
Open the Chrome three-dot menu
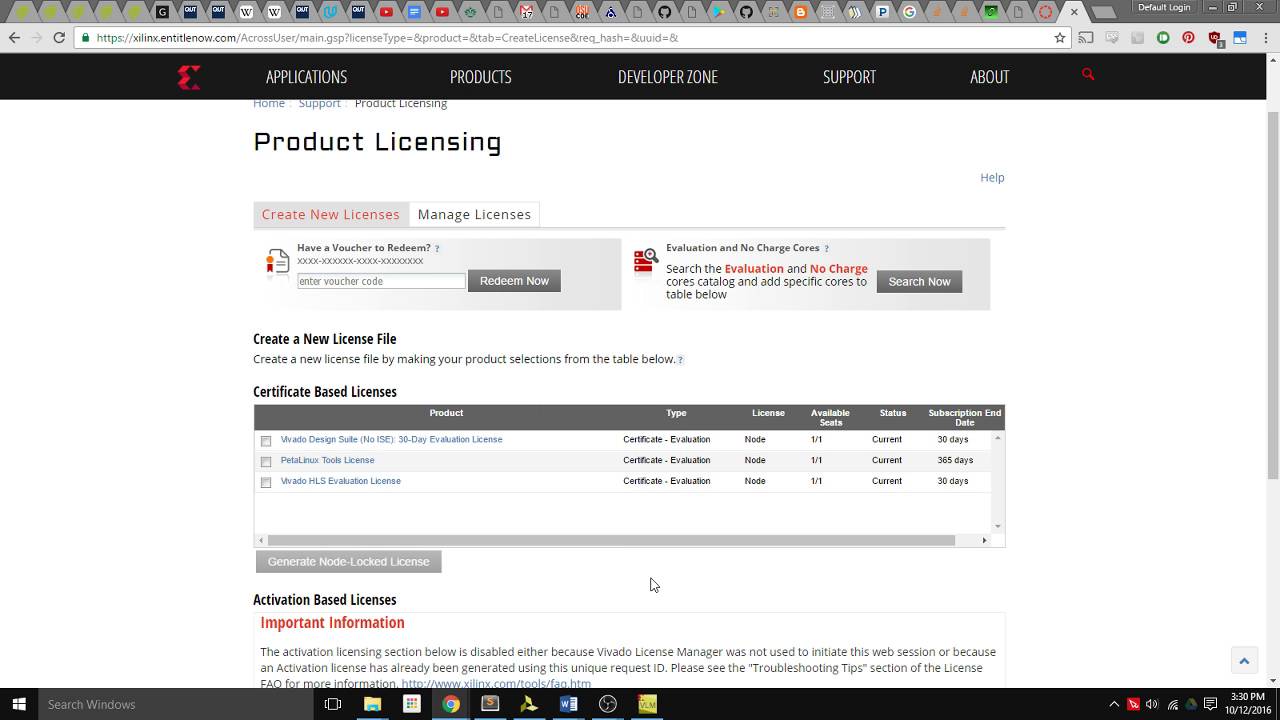pos(1264,38)
